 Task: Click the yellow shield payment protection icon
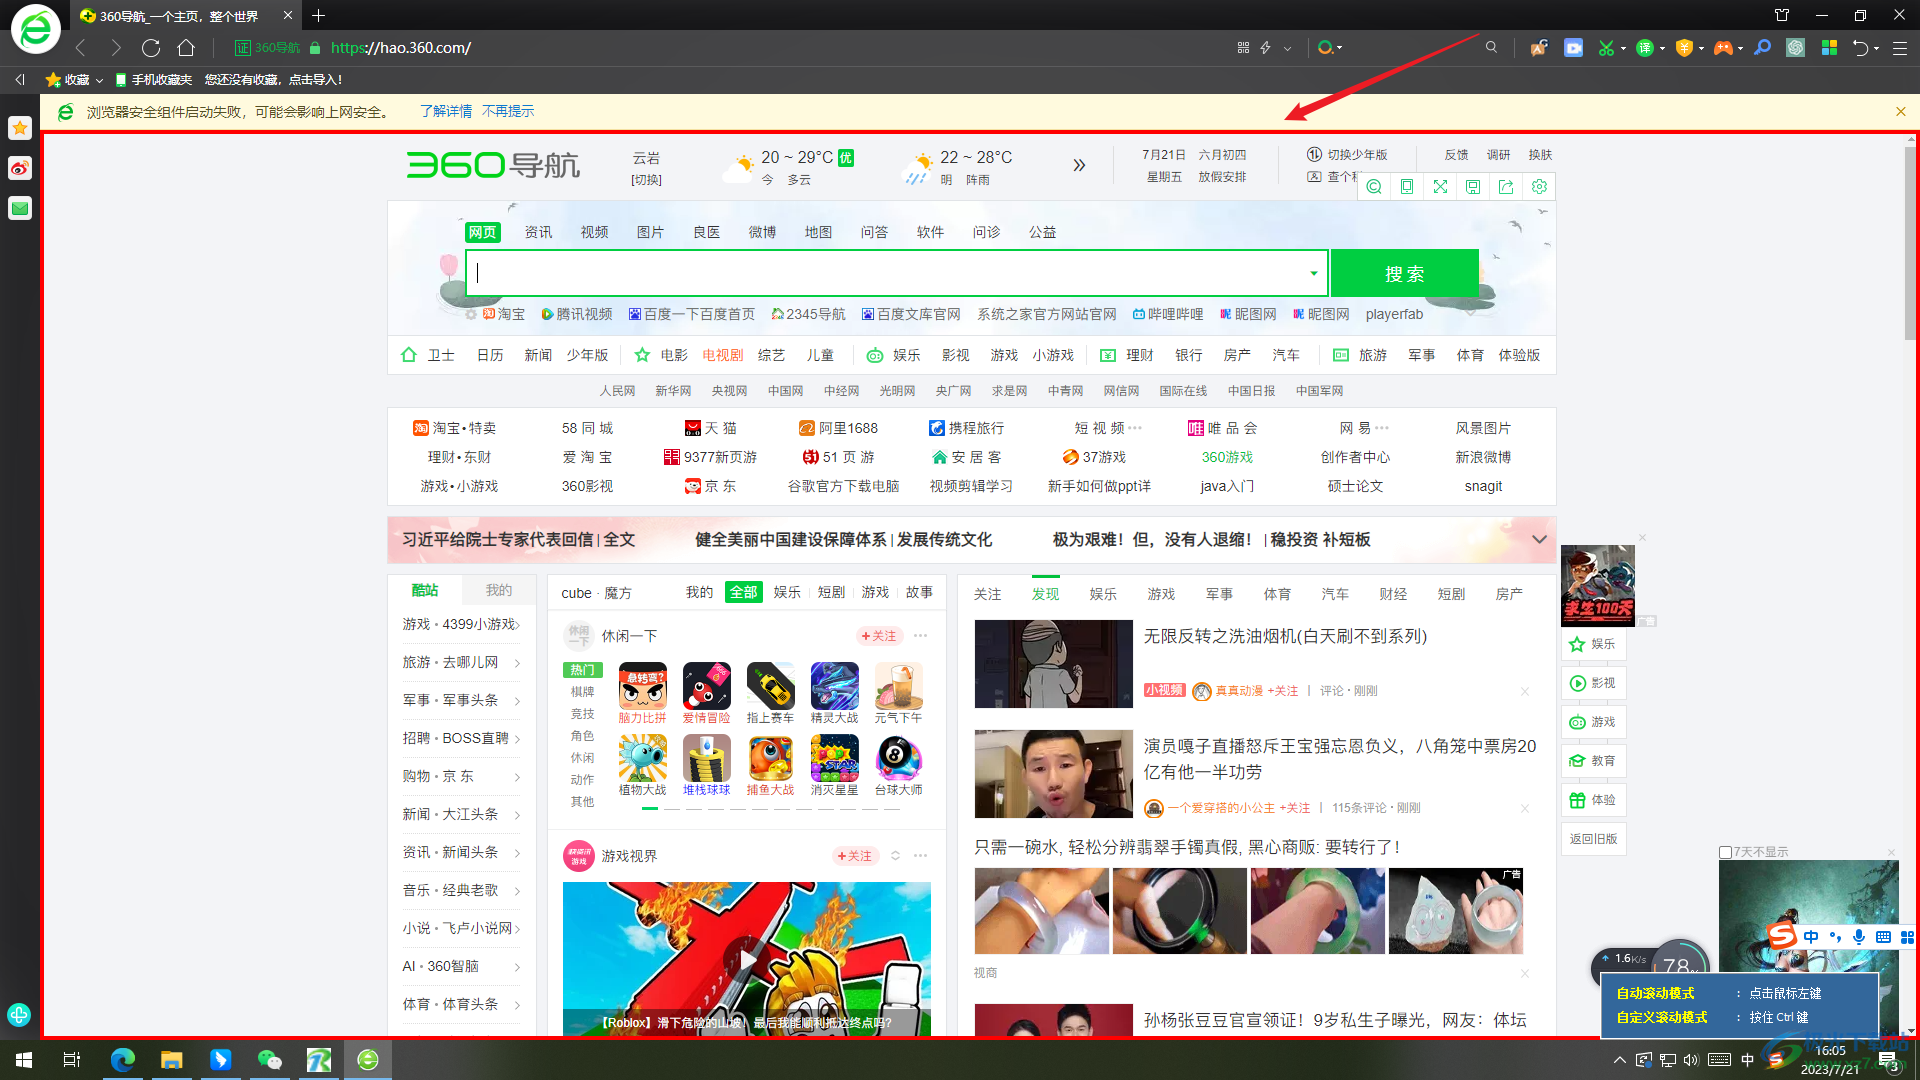coord(1684,48)
